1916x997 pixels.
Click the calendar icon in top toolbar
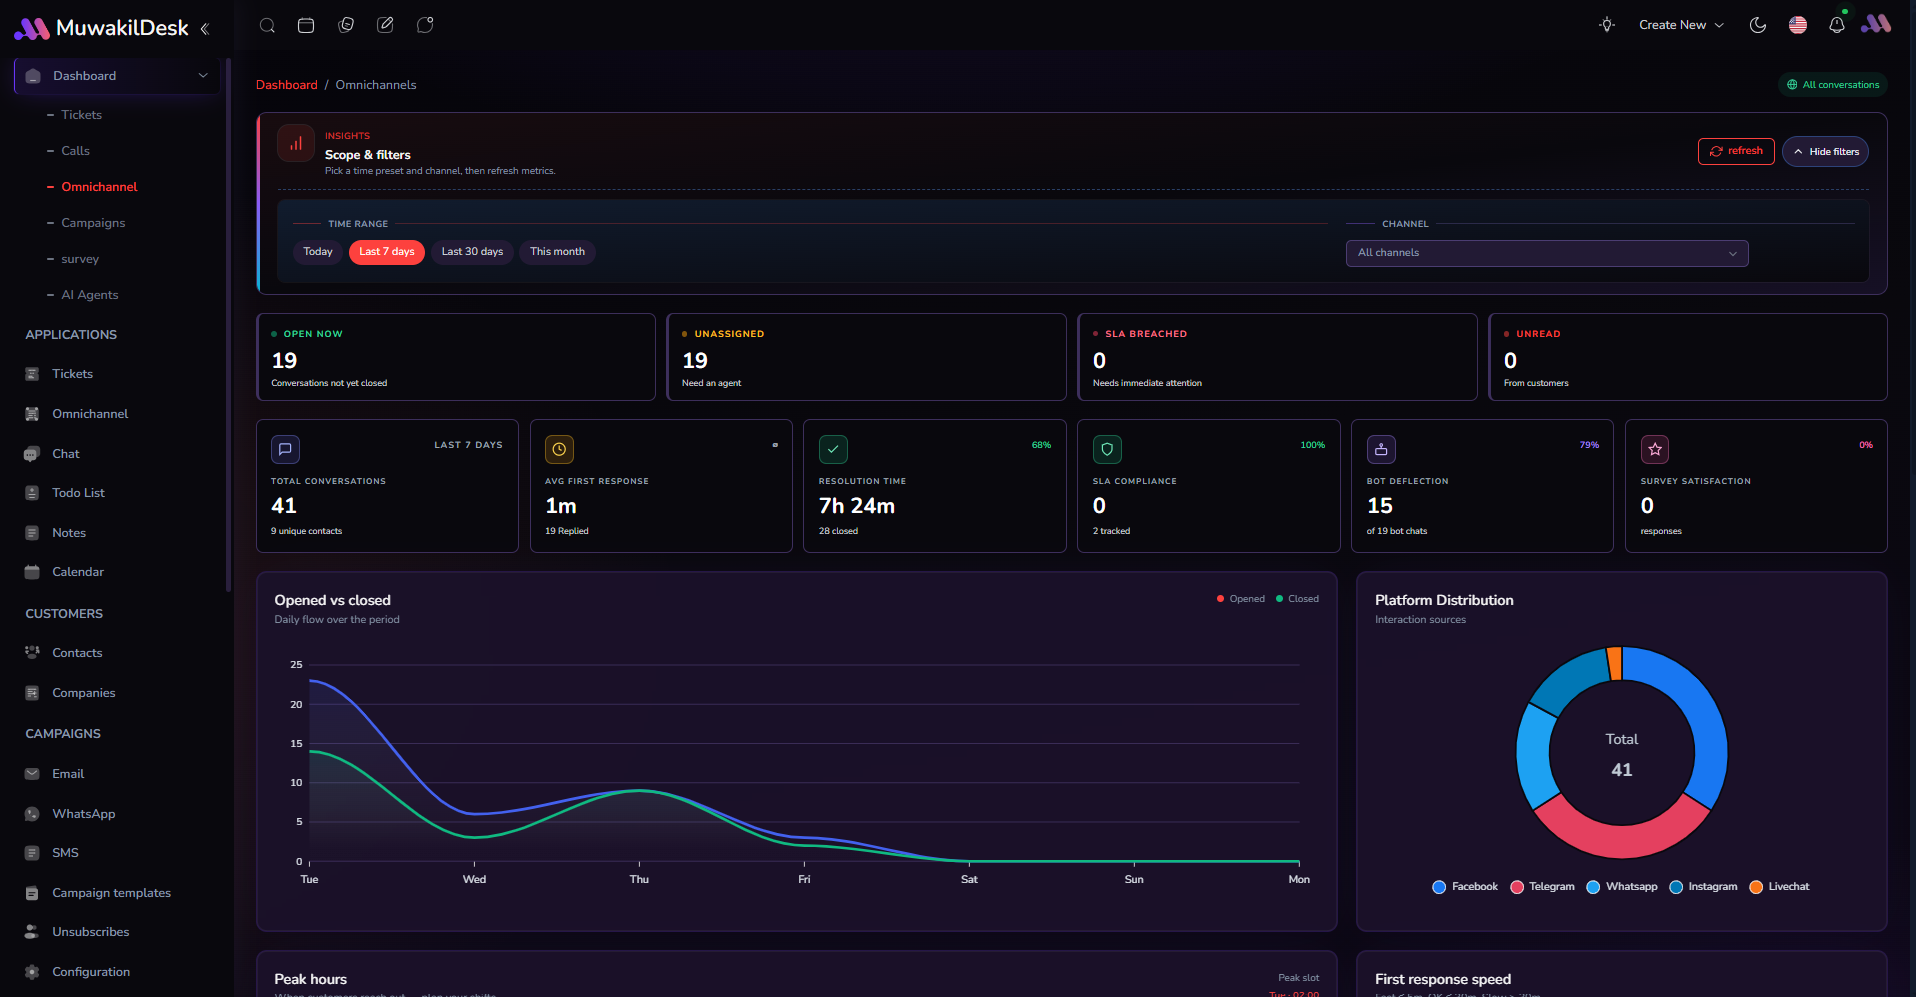tap(306, 25)
